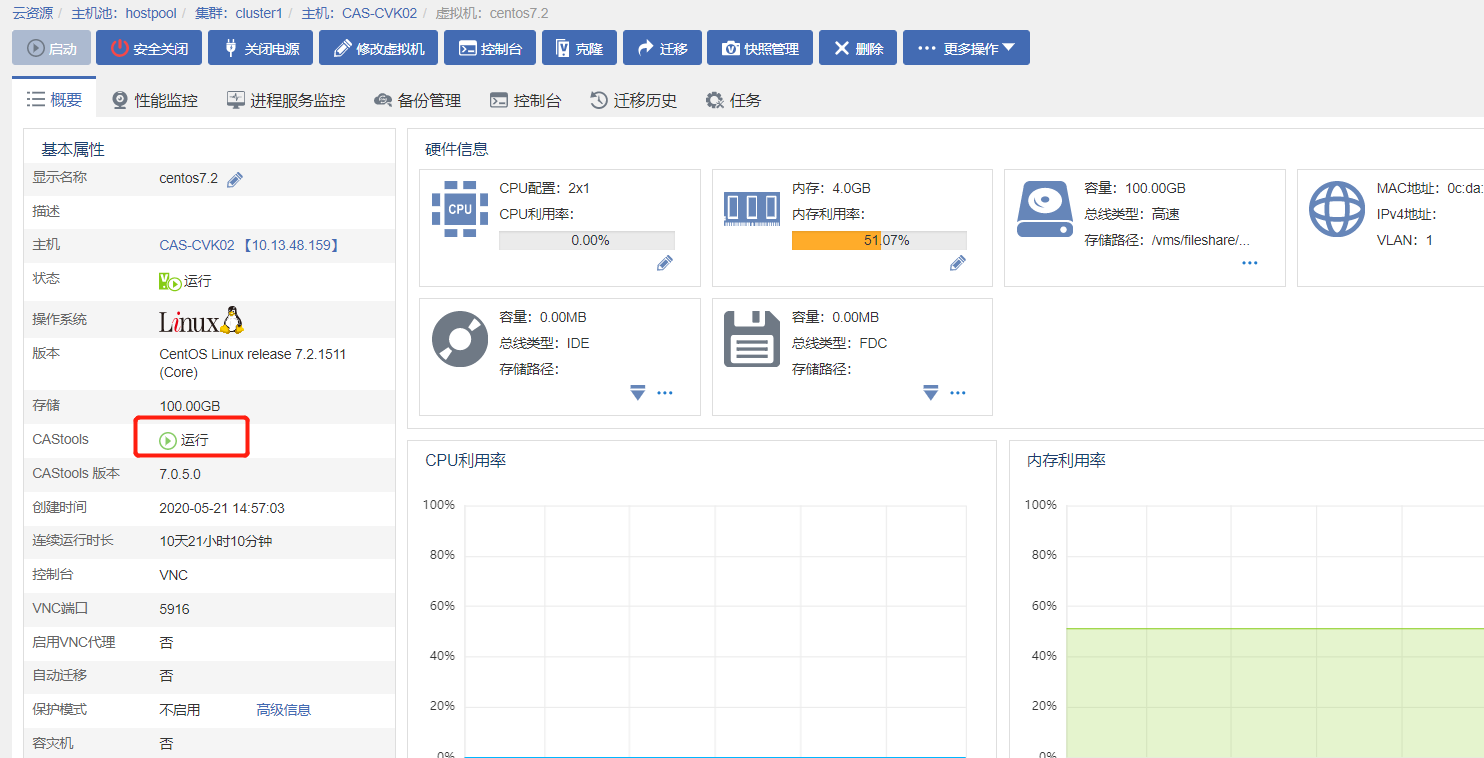Navigate to 集群: cluster1 breadcrumb
Viewport: 1484px width, 758px height.
[x=239, y=13]
